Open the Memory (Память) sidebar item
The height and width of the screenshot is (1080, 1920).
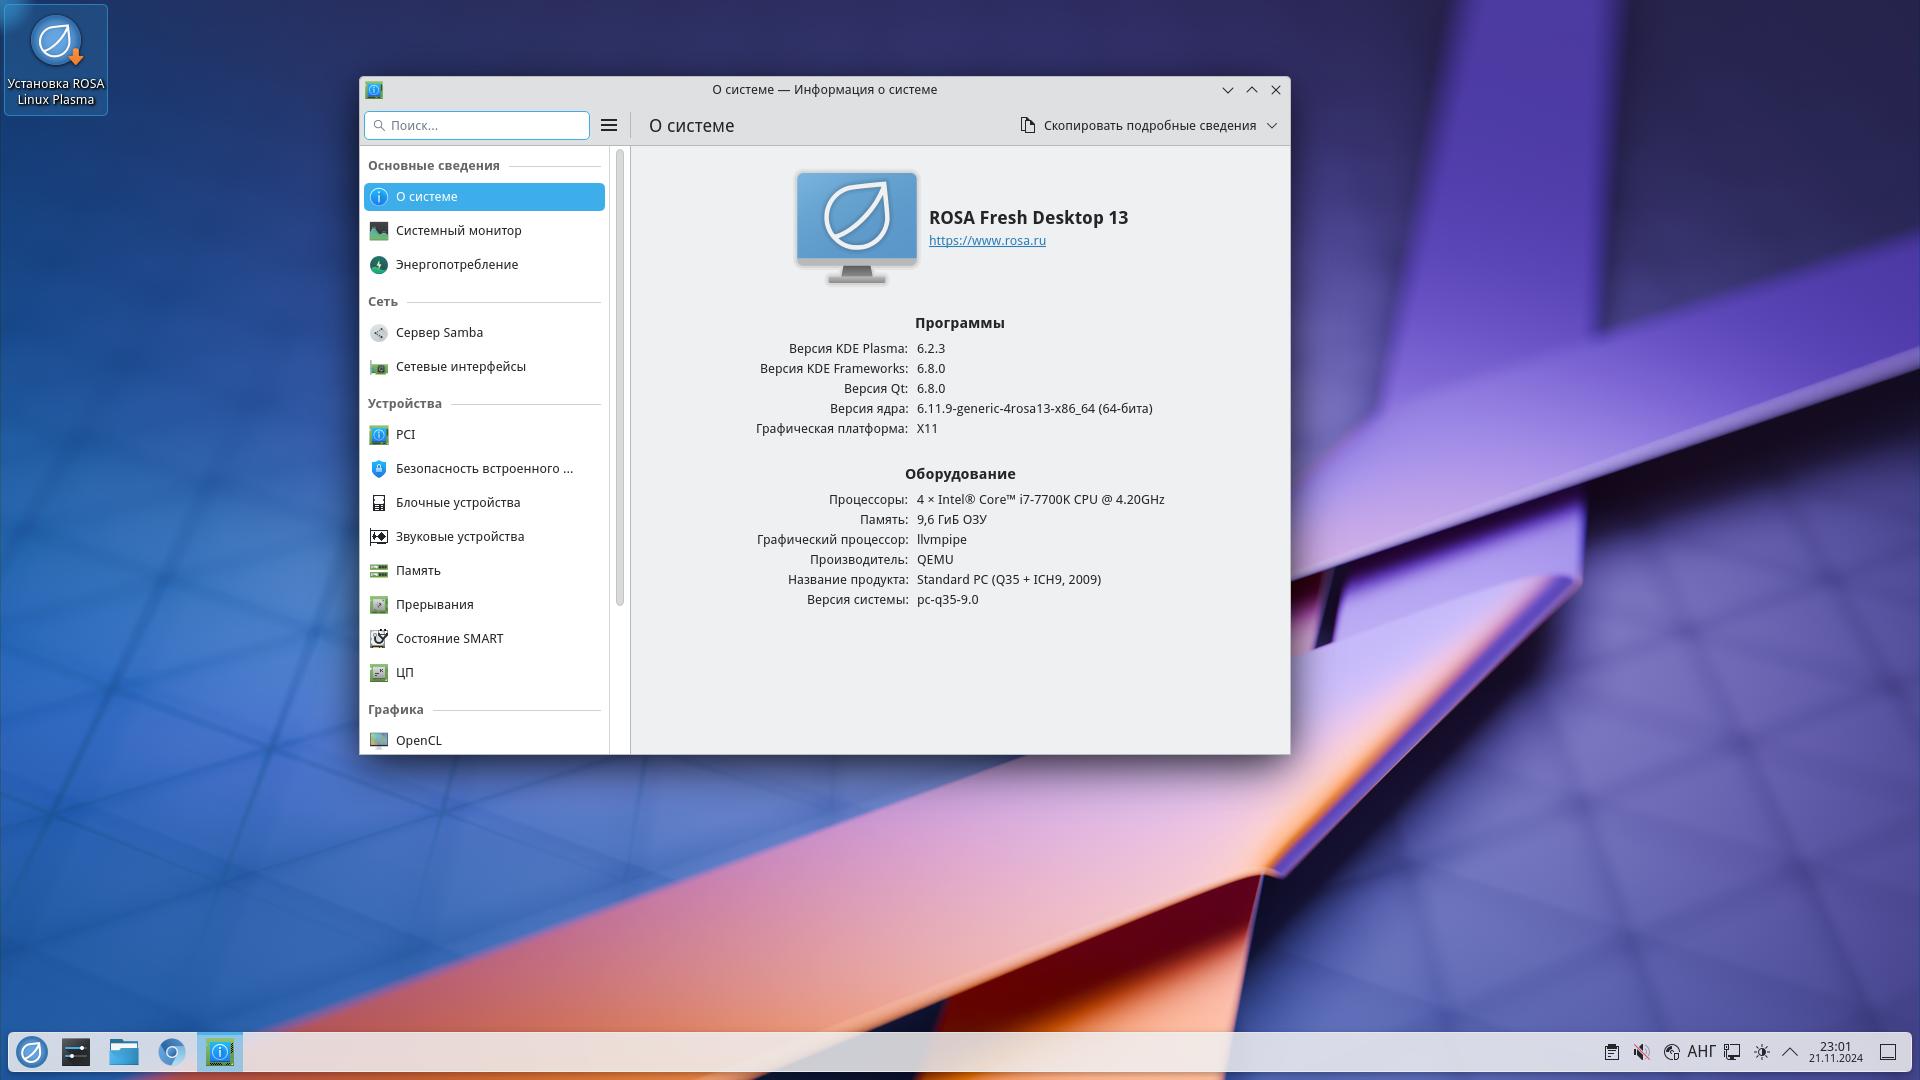tap(417, 571)
